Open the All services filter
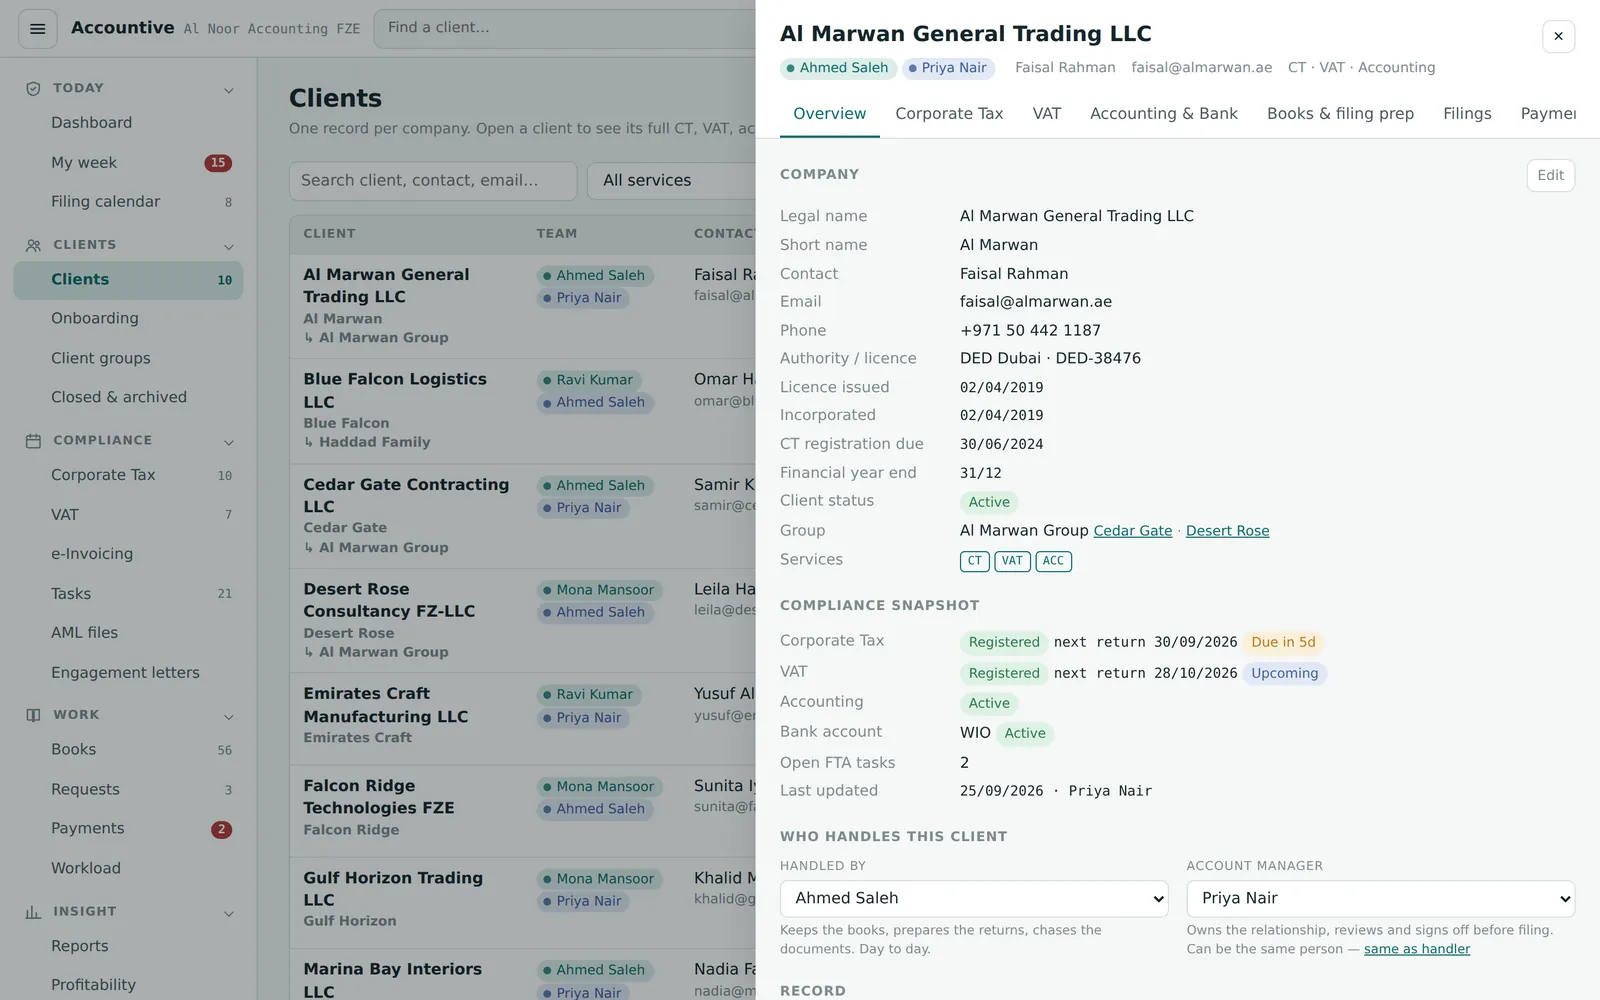Screen dimensions: 1600x1000 coord(671,181)
